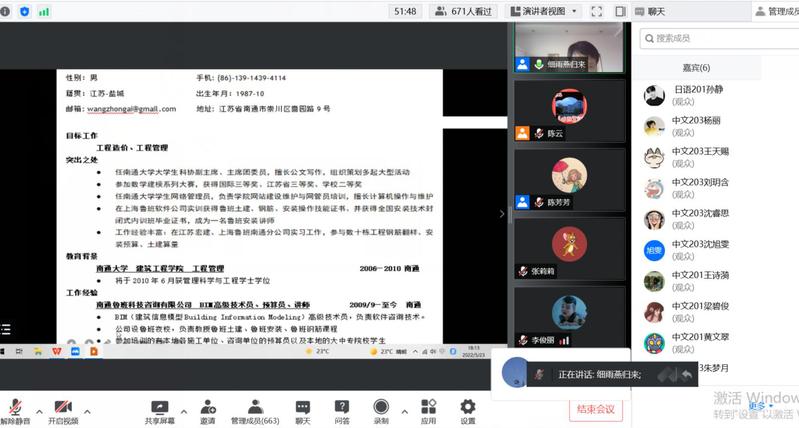Select member 中文201王诗漪 in the list

coord(716,281)
